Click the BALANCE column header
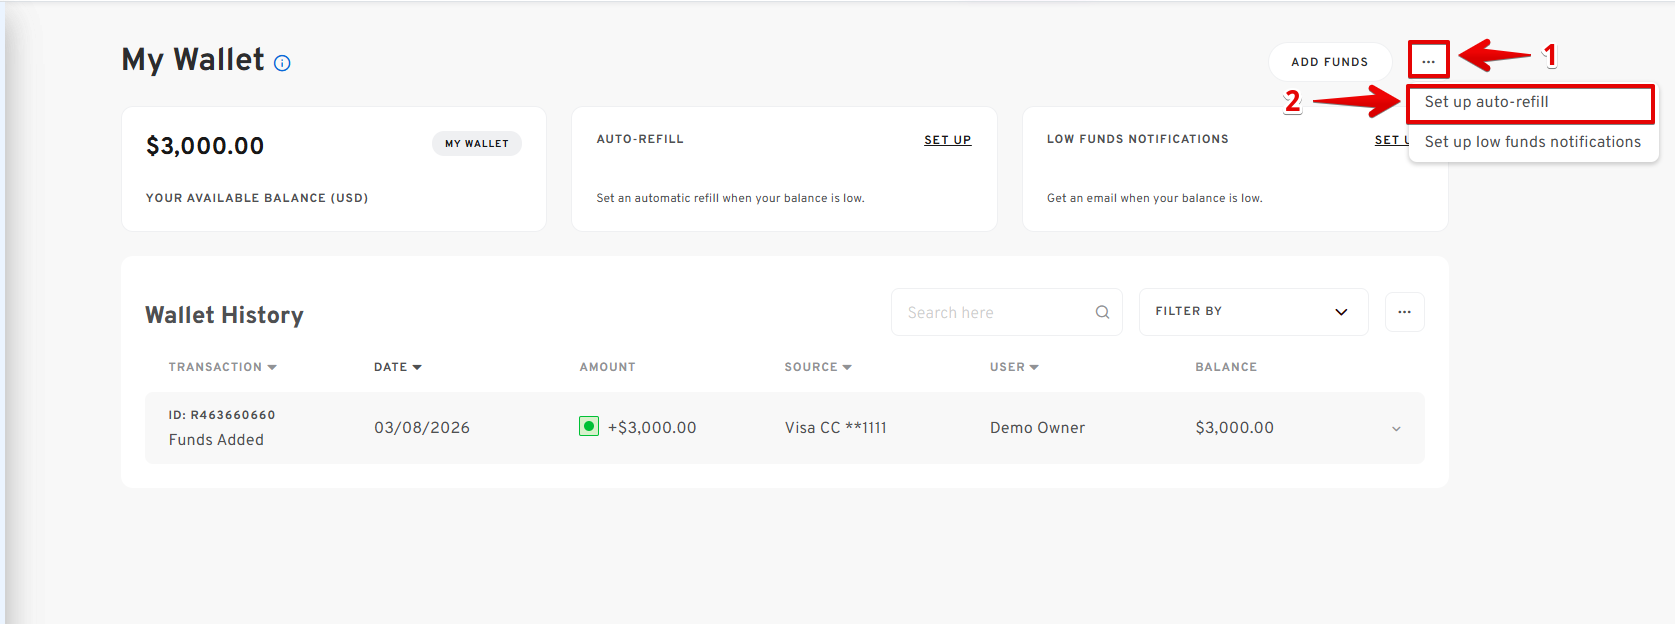The height and width of the screenshot is (624, 1675). pos(1225,367)
